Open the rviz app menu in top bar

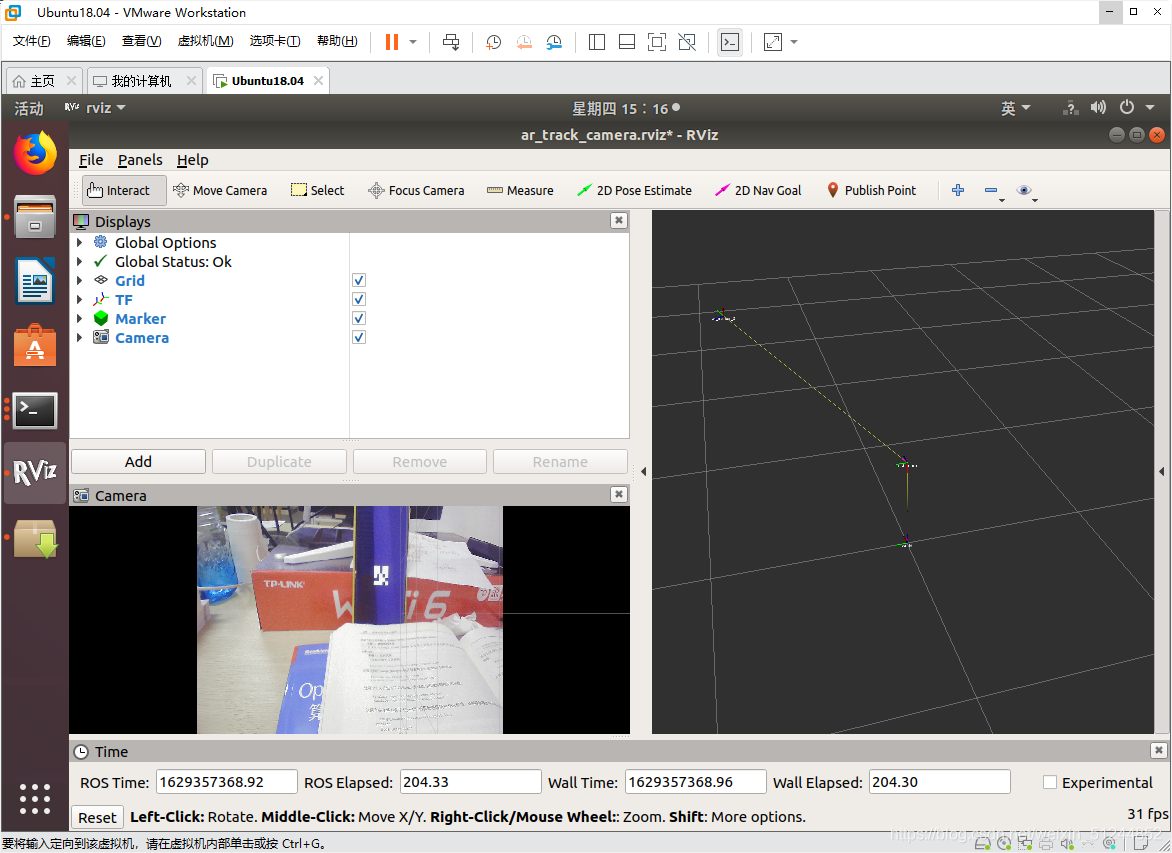pyautogui.click(x=95, y=108)
